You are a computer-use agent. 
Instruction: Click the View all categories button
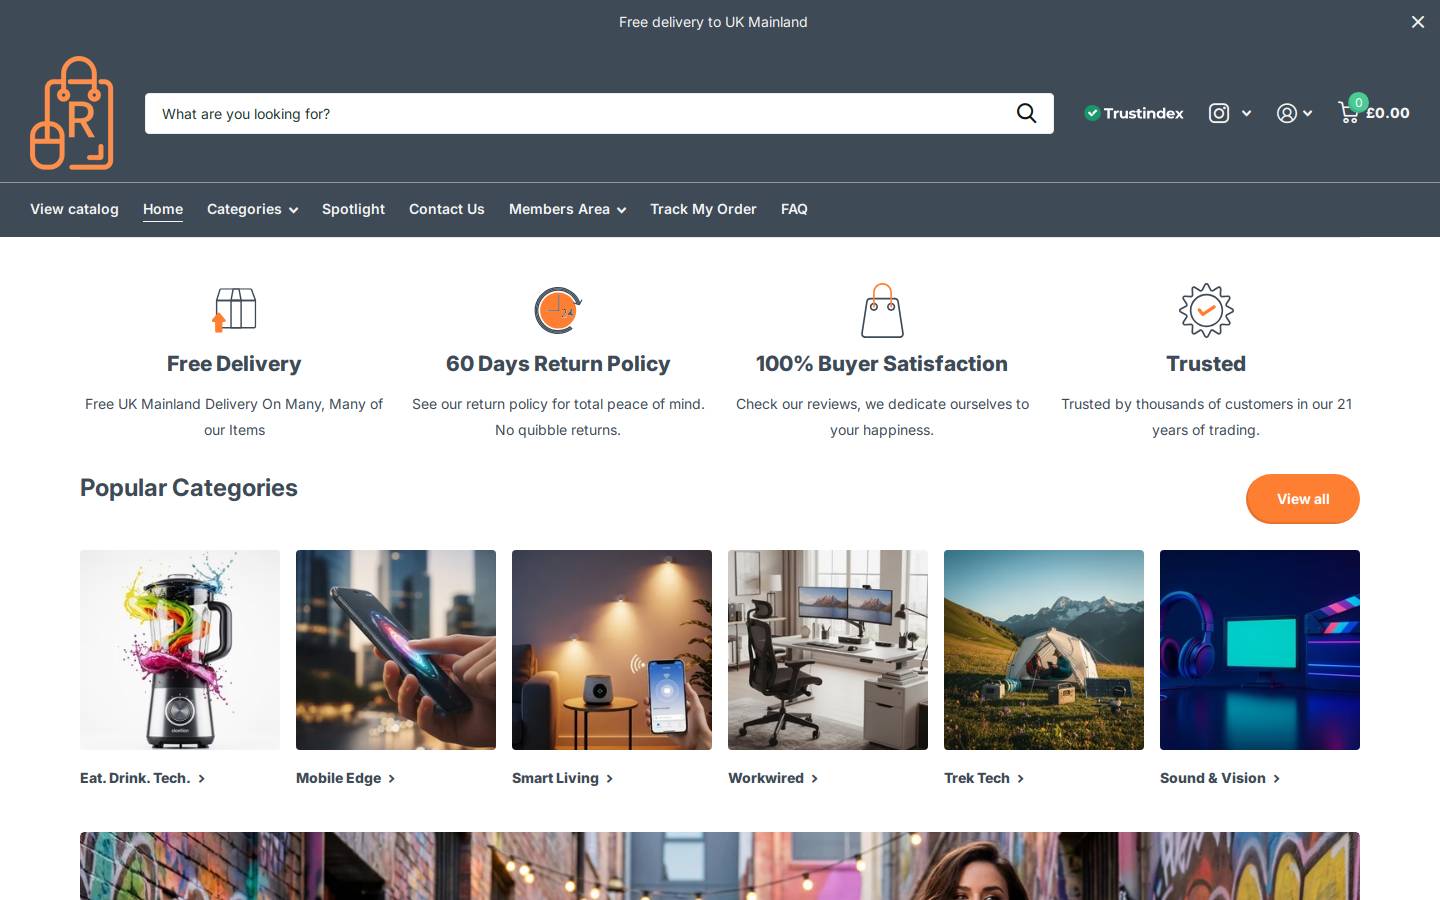click(x=1302, y=498)
